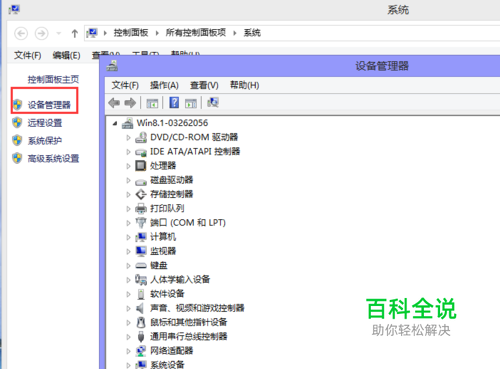Select the 人体学输入设备 tree row text
Viewport: 500px width, 369px height.
(180, 279)
